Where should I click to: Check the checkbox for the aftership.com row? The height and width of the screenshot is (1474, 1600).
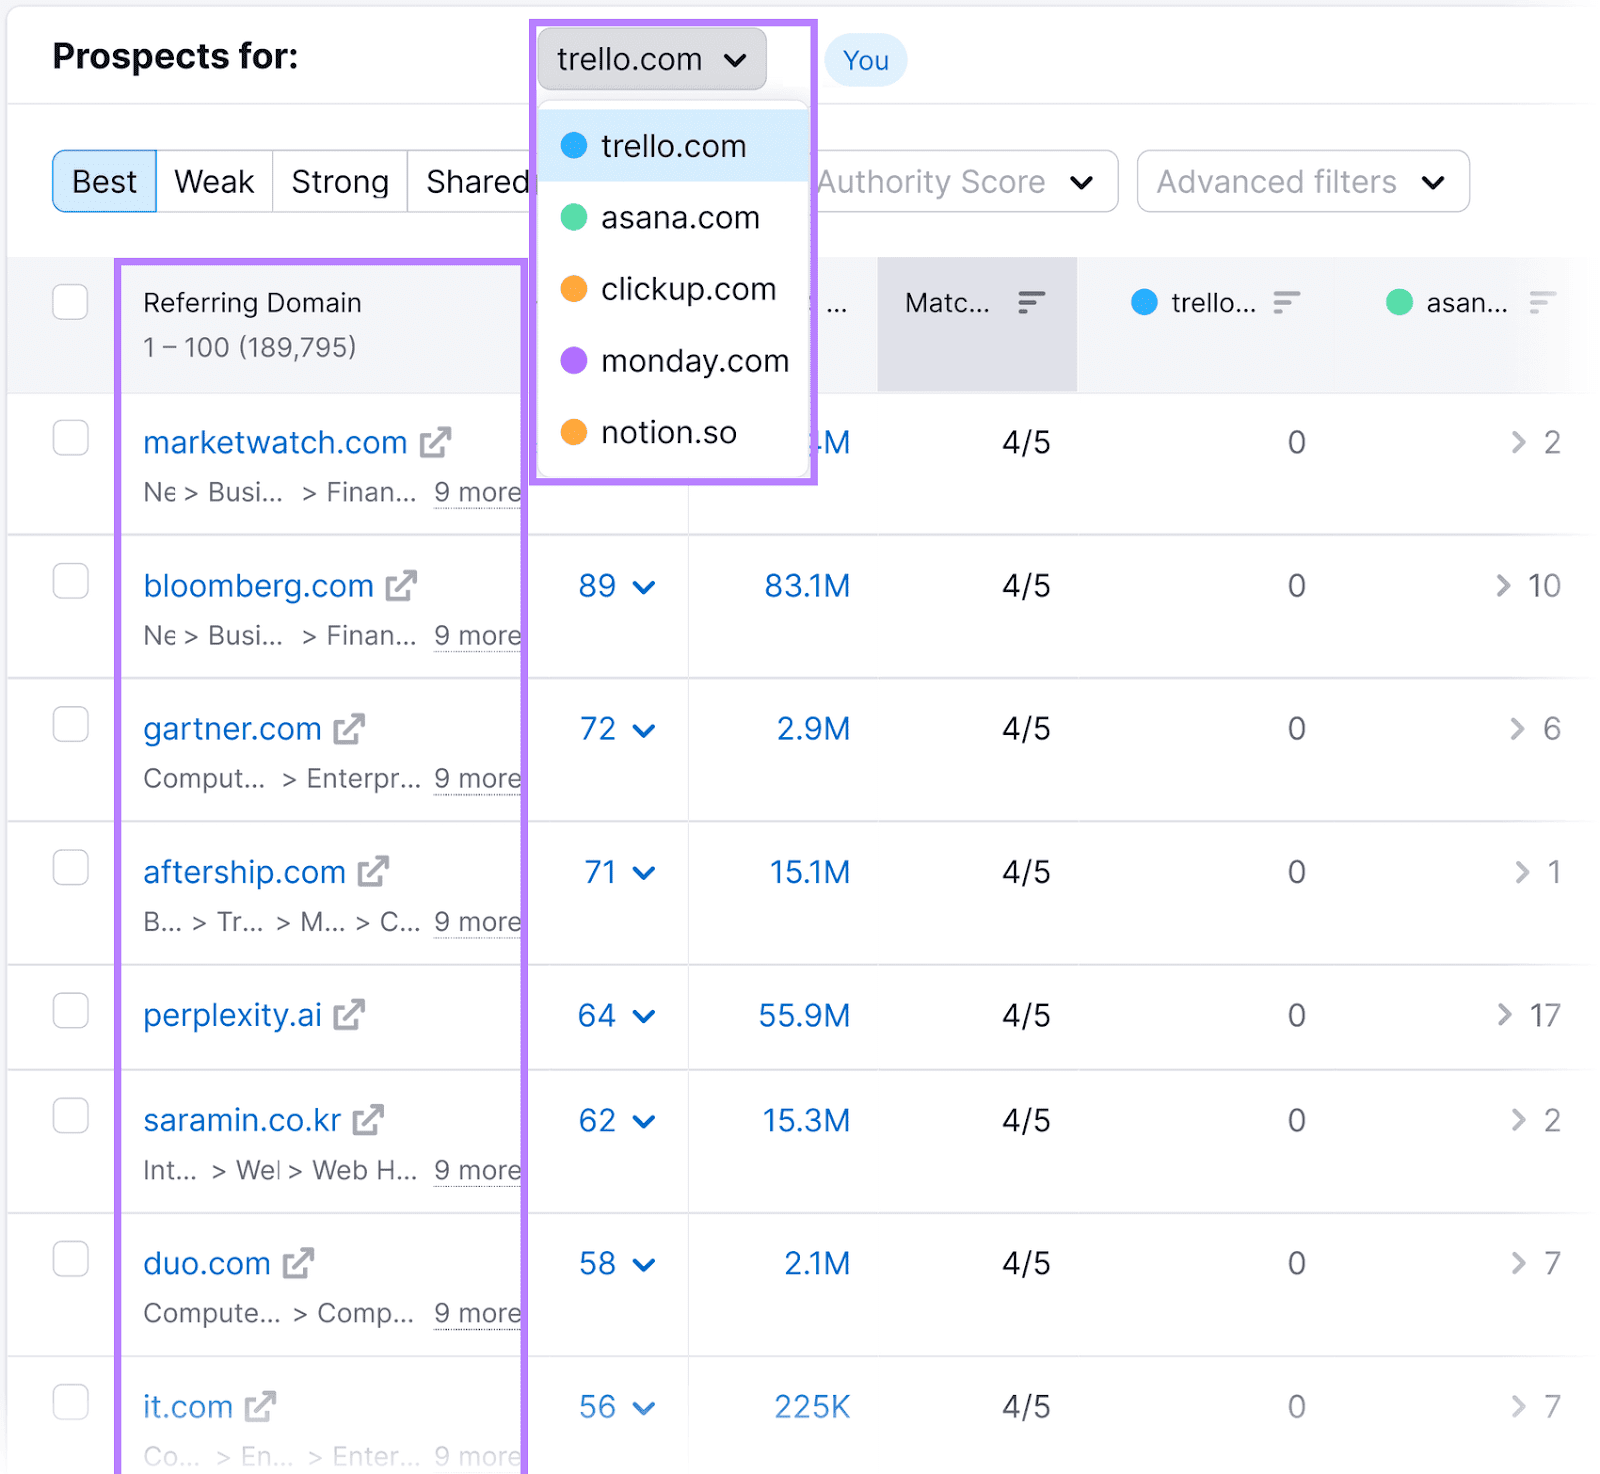tap(71, 868)
